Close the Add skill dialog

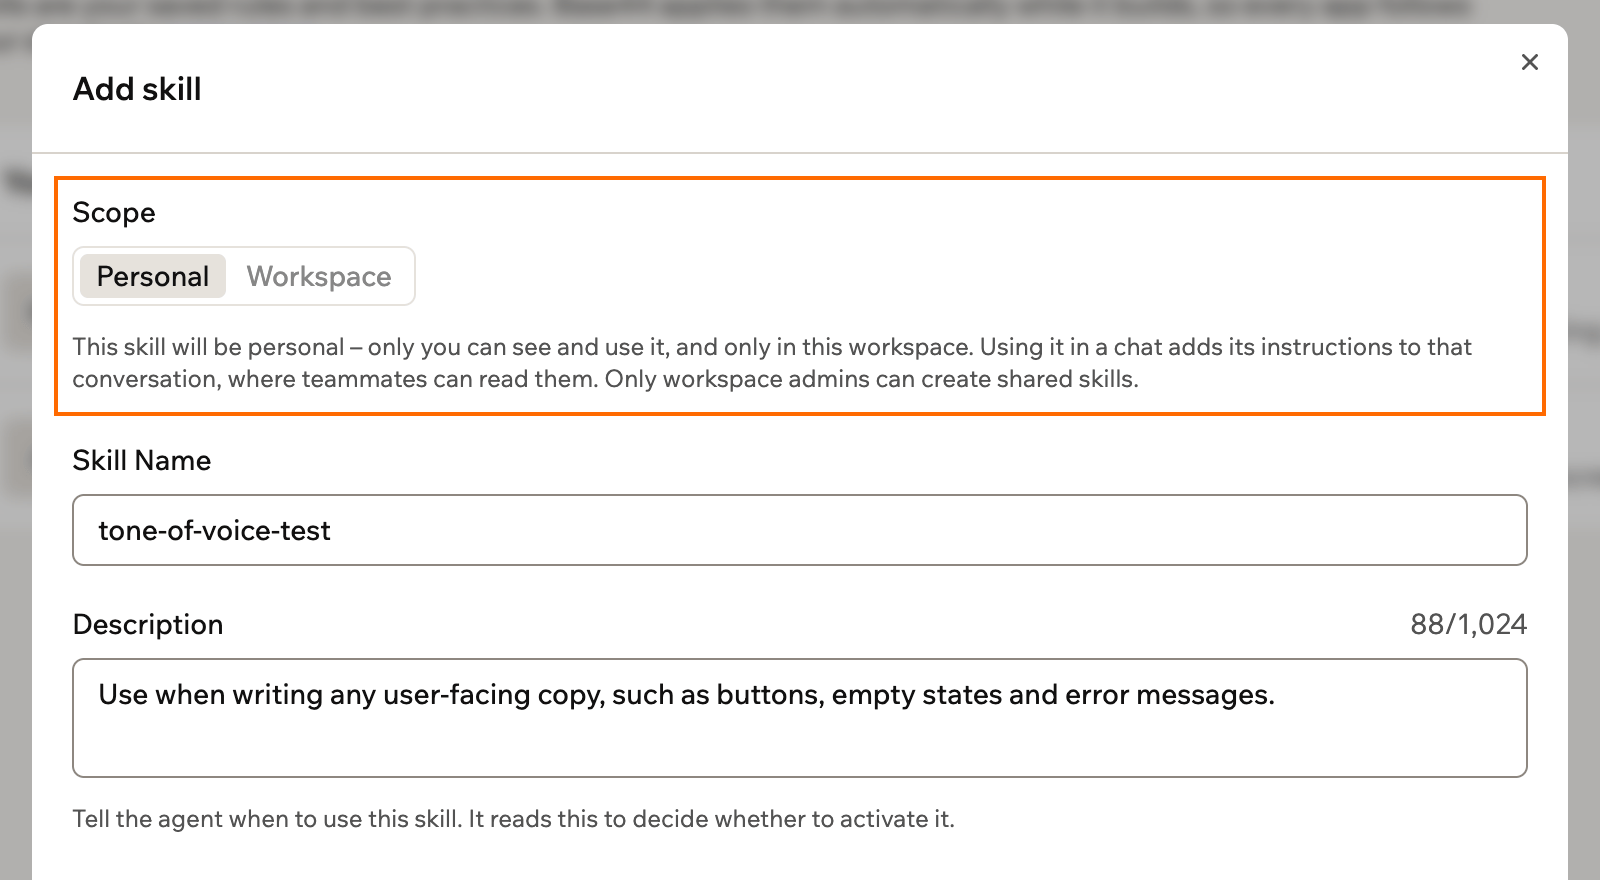tap(1529, 62)
